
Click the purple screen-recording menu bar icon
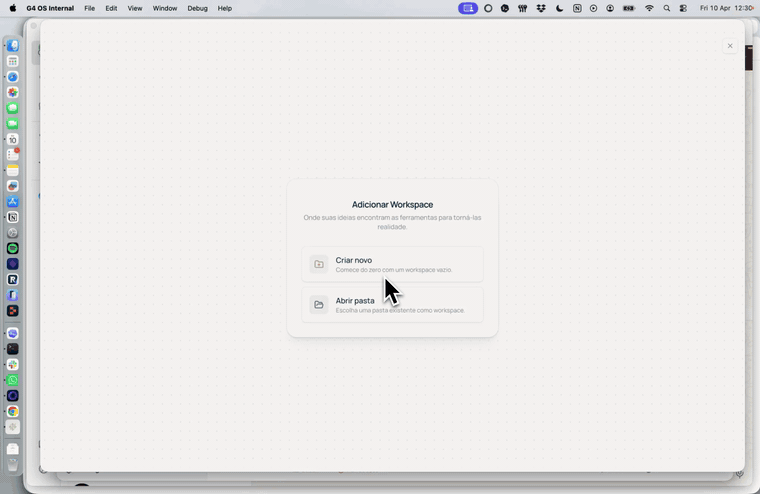tap(468, 8)
